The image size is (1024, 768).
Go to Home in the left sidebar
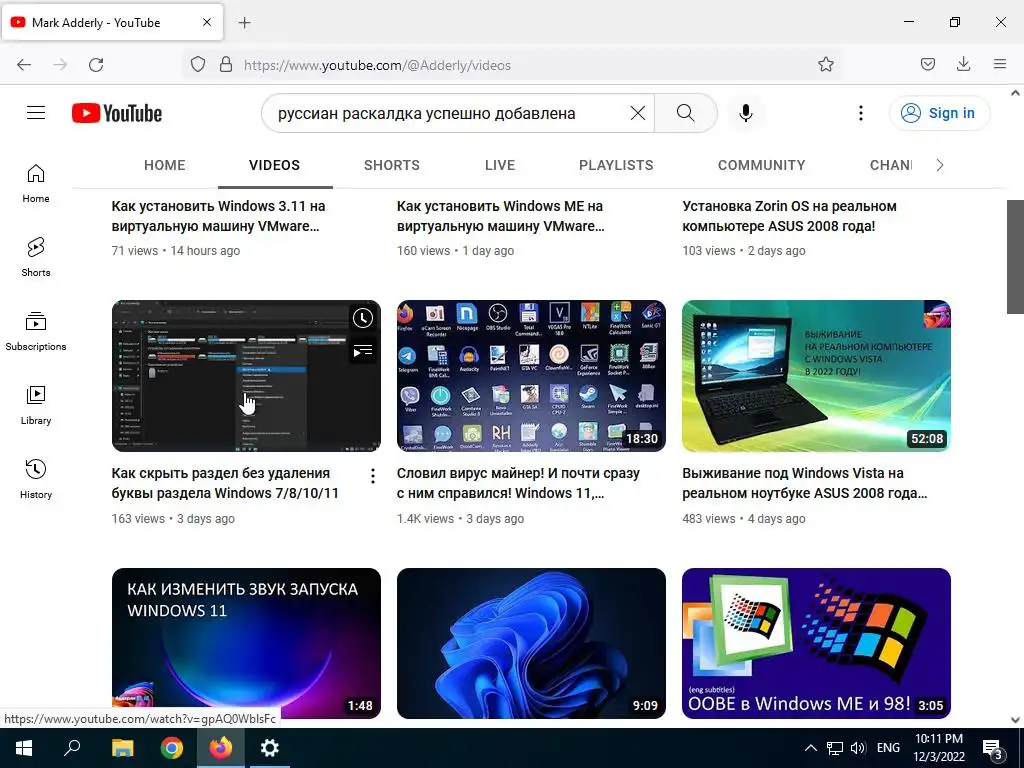(36, 184)
